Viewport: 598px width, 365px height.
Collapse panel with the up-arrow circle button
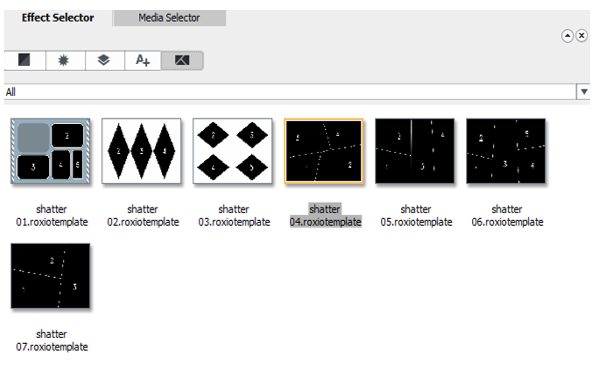pos(567,36)
